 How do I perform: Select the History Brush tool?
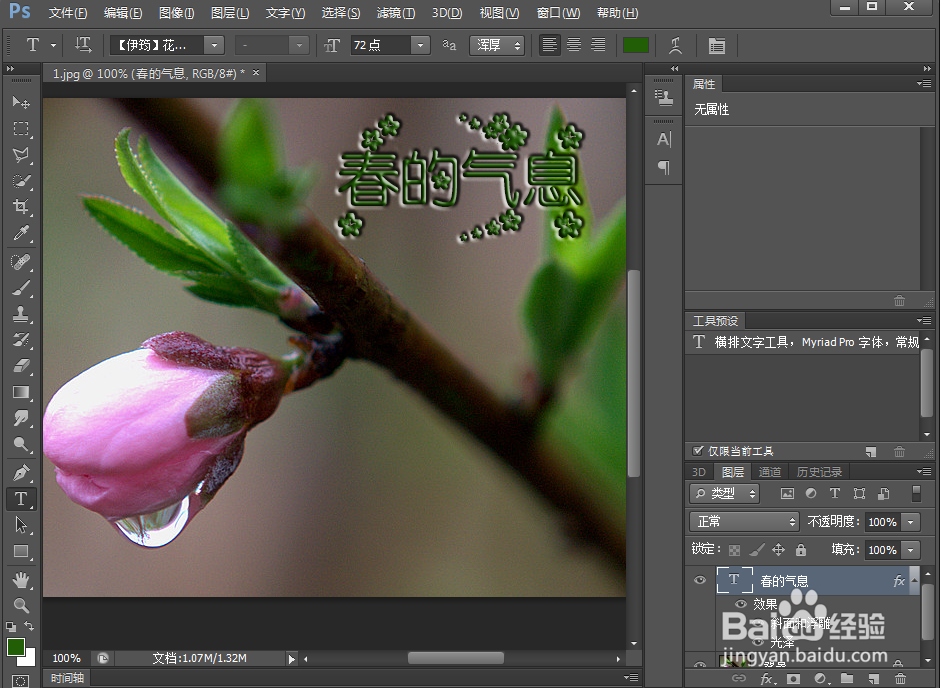[x=21, y=340]
